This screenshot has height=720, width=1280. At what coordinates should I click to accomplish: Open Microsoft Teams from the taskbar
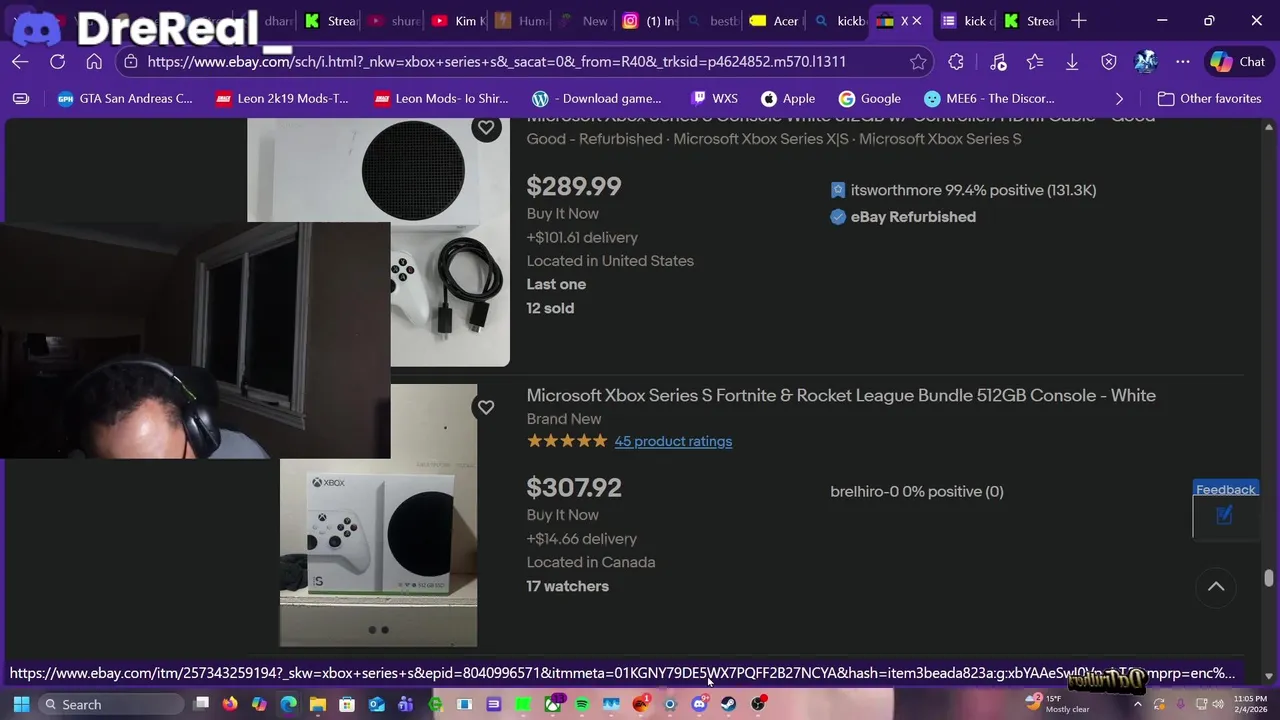(x=405, y=704)
